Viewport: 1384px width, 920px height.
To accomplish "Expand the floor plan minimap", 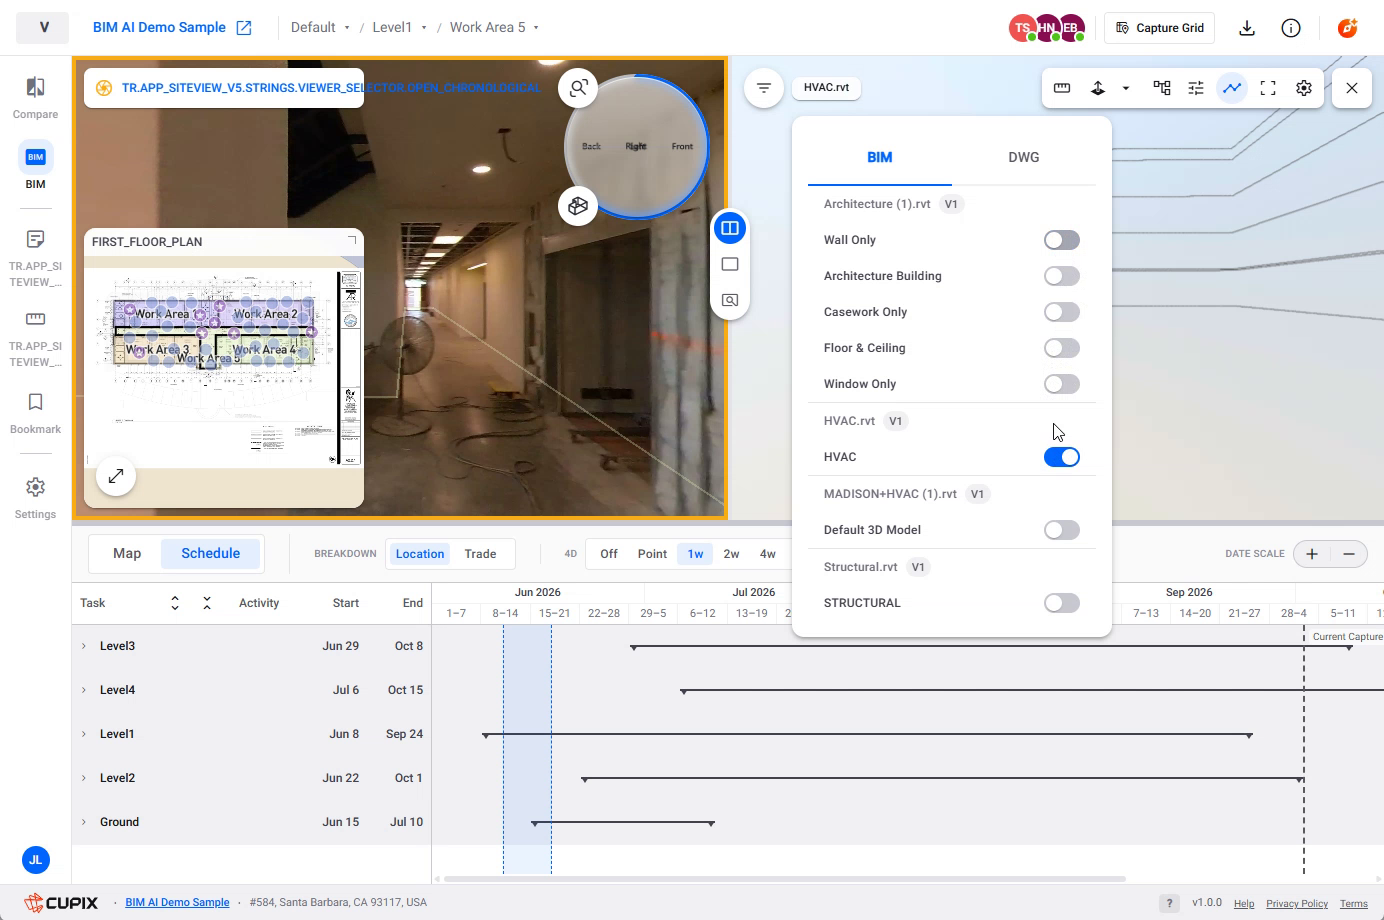I will tap(116, 476).
